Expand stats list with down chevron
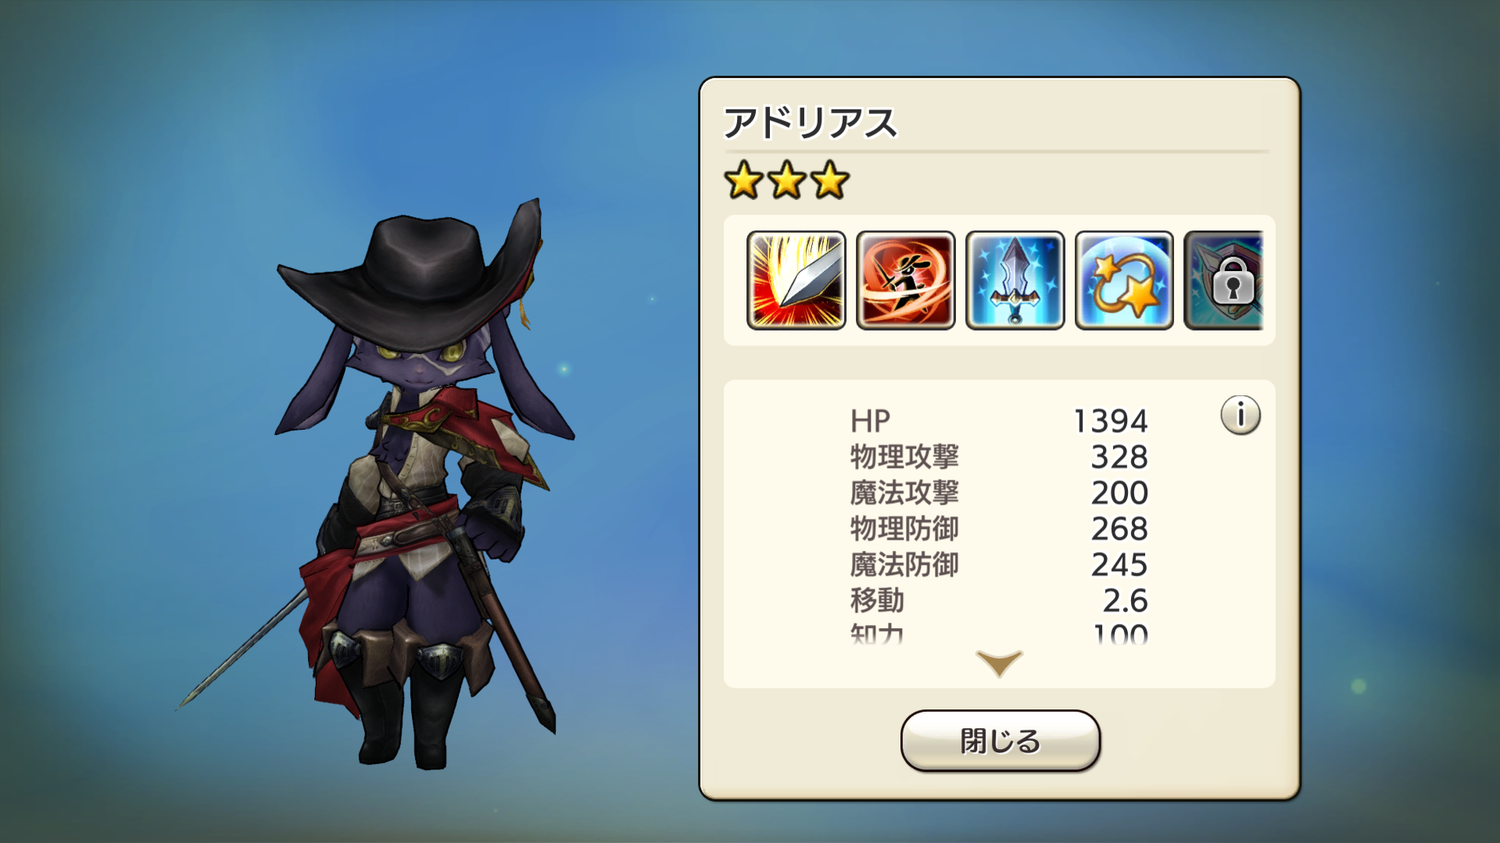The image size is (1500, 843). coord(999,663)
